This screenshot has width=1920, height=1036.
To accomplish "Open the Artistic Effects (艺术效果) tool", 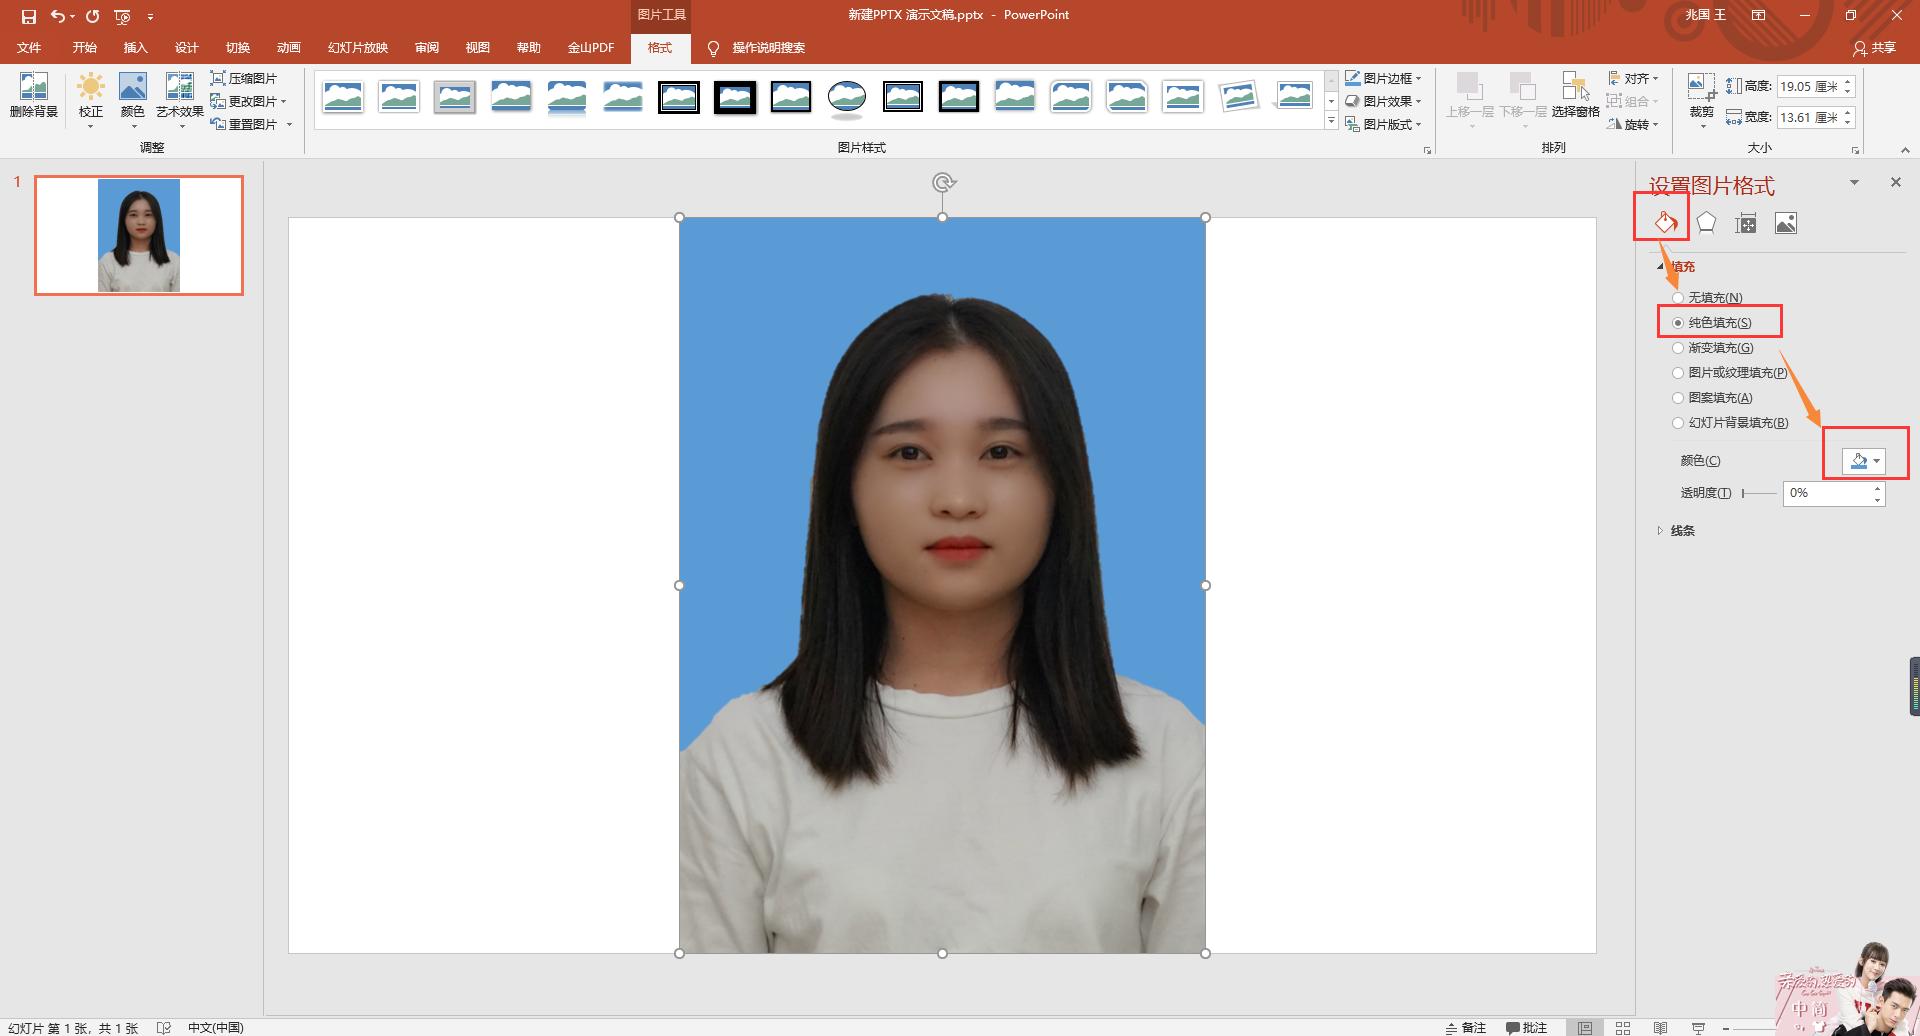I will point(179,96).
